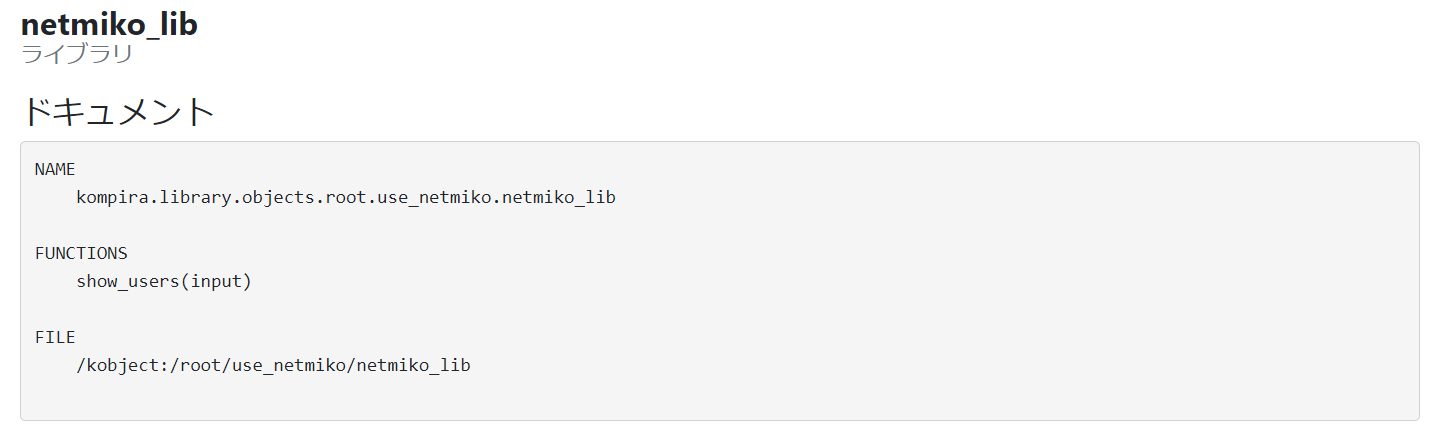Click the FILE label in documentation
Screen dimensions: 1430x436
(x=55, y=337)
